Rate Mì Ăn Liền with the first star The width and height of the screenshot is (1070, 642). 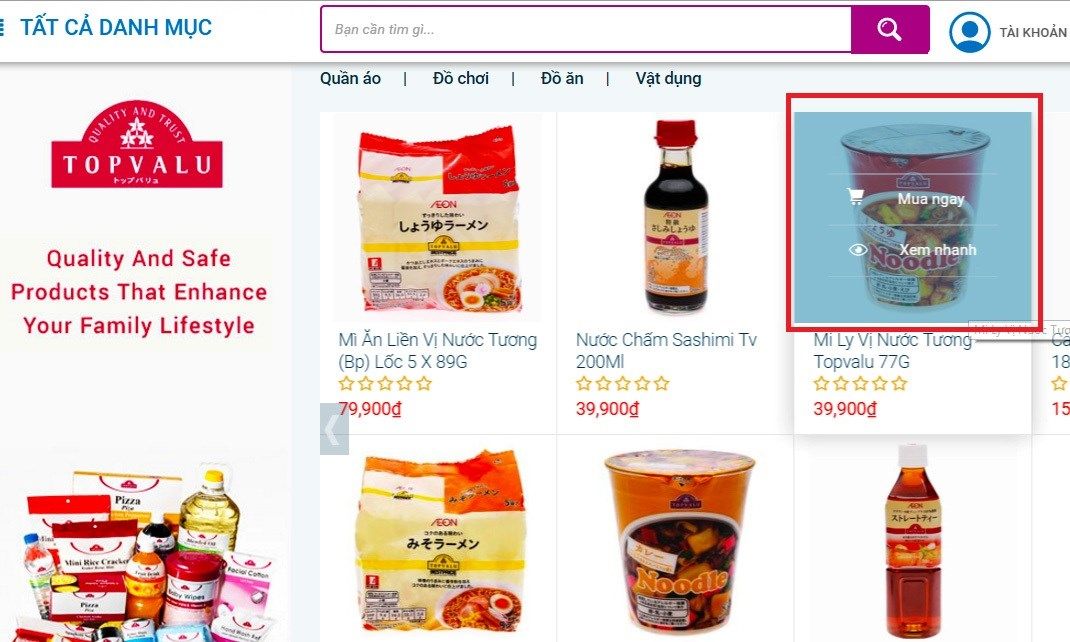click(x=346, y=383)
